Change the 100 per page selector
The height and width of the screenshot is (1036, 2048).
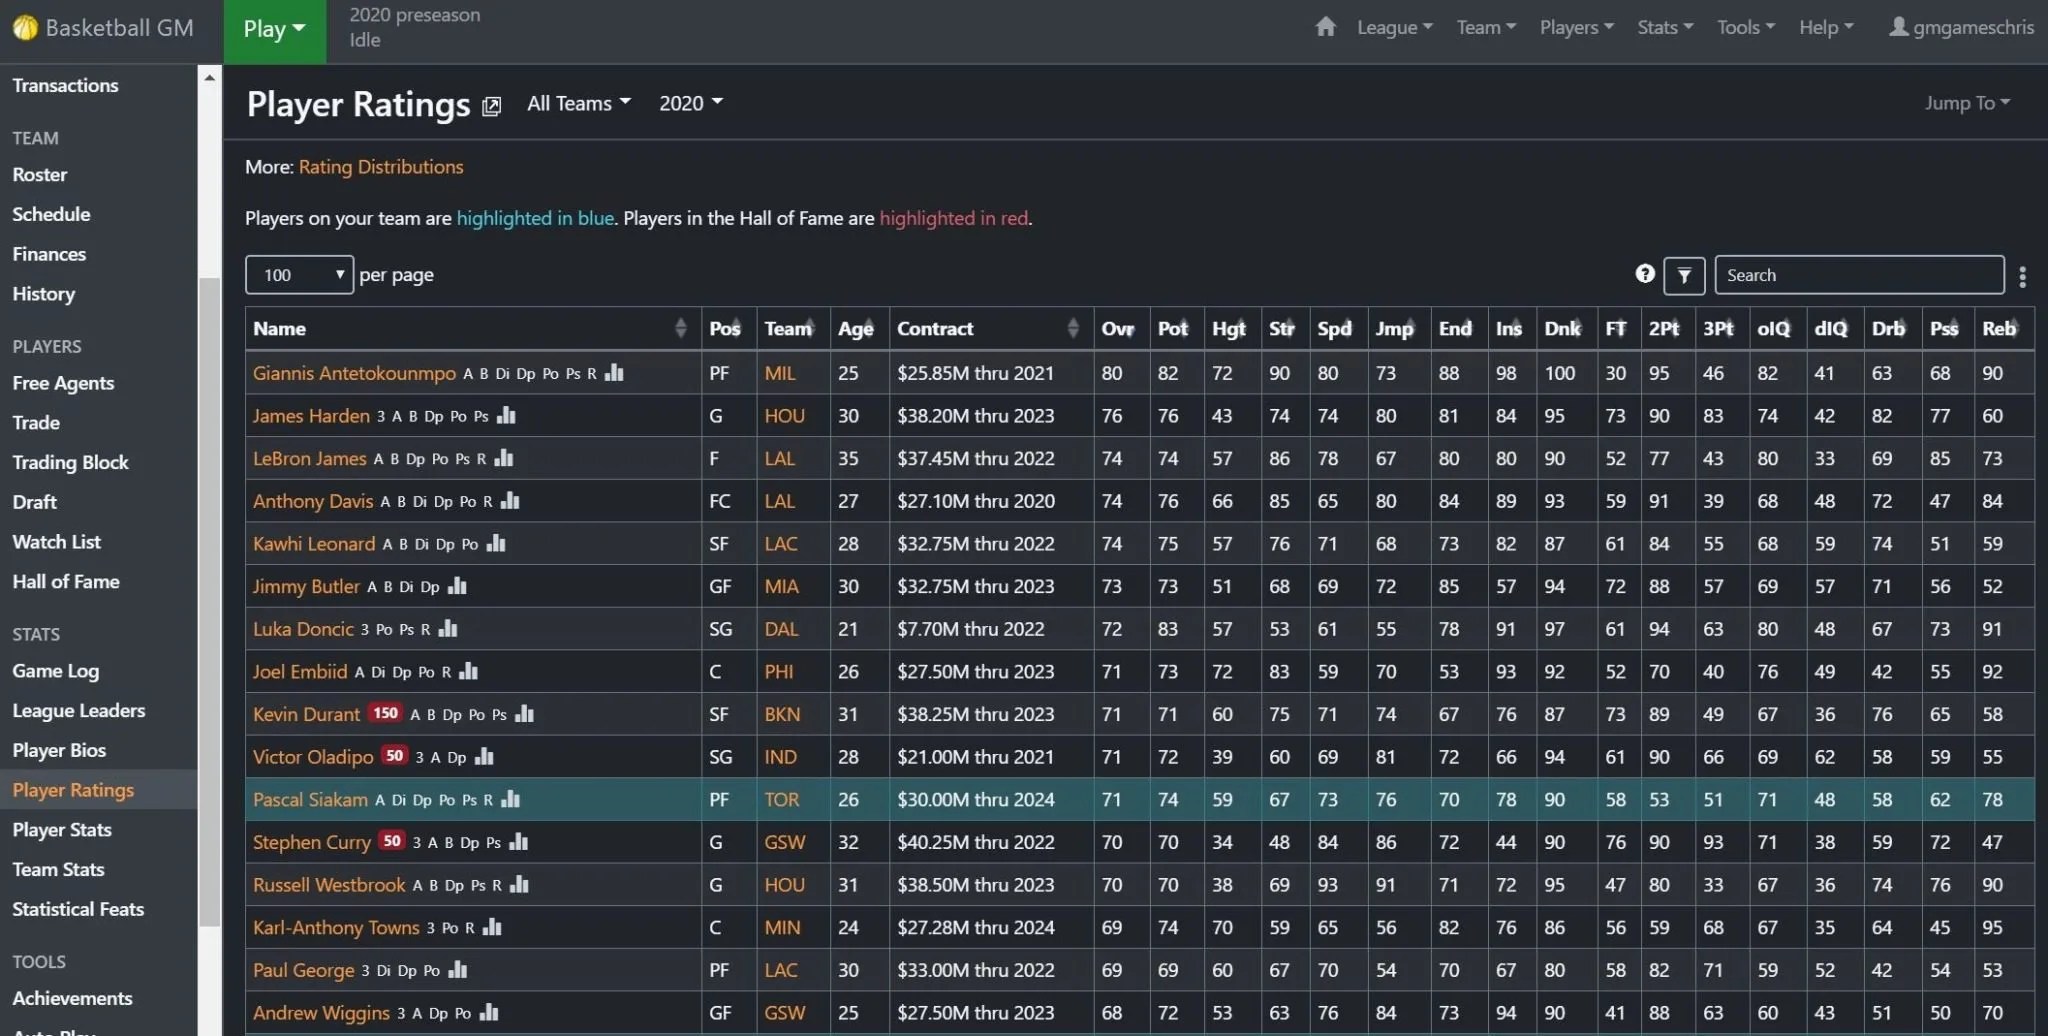pyautogui.click(x=298, y=274)
